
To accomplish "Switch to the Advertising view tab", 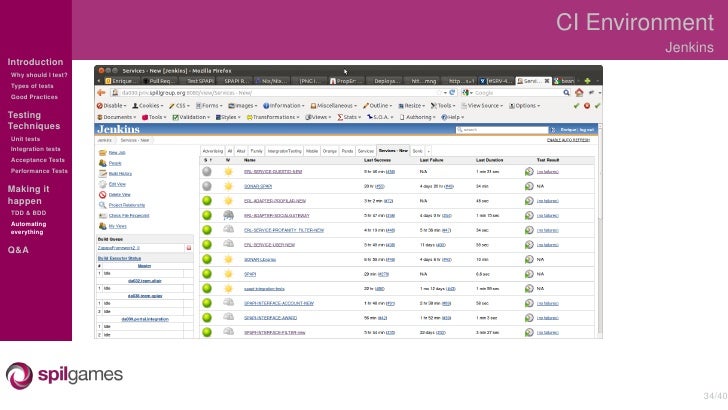I will 213,151.
